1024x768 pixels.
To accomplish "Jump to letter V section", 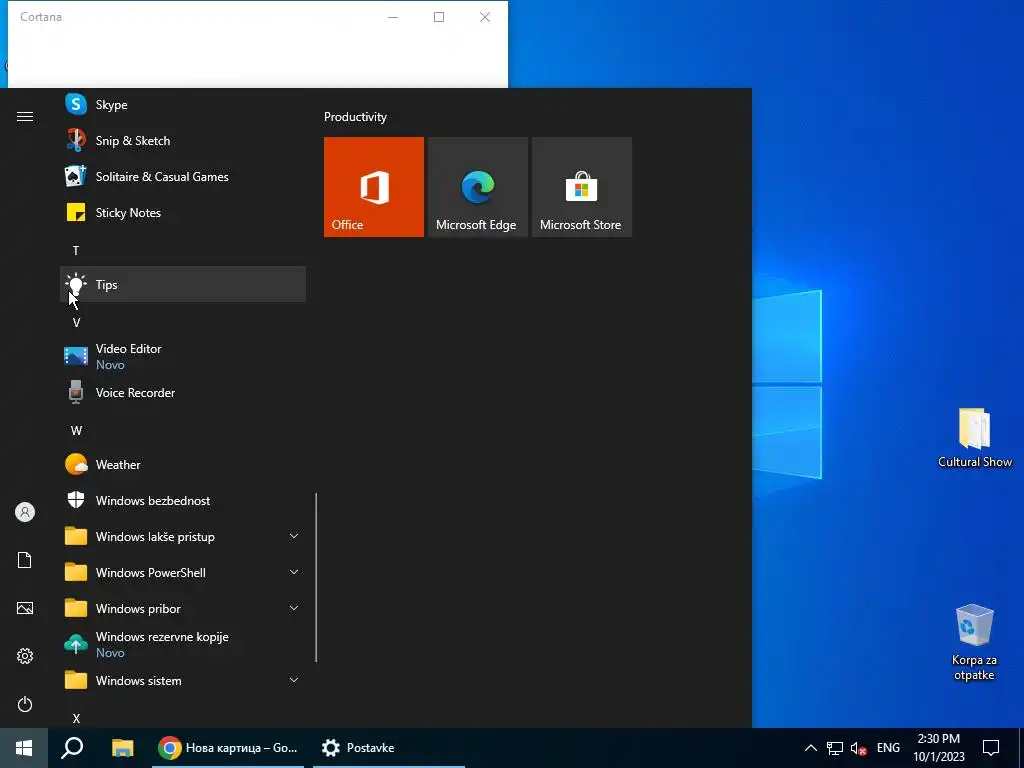I will point(76,322).
